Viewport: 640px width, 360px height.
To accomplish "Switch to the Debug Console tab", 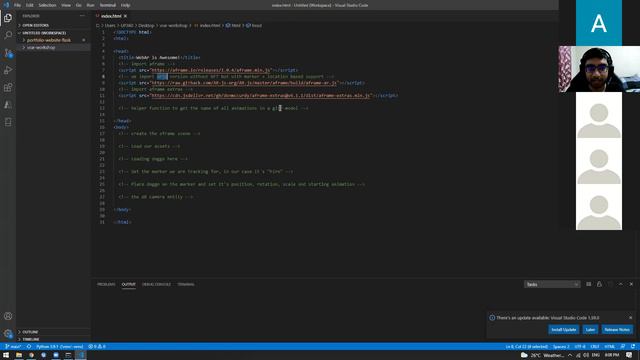I will pos(156,284).
